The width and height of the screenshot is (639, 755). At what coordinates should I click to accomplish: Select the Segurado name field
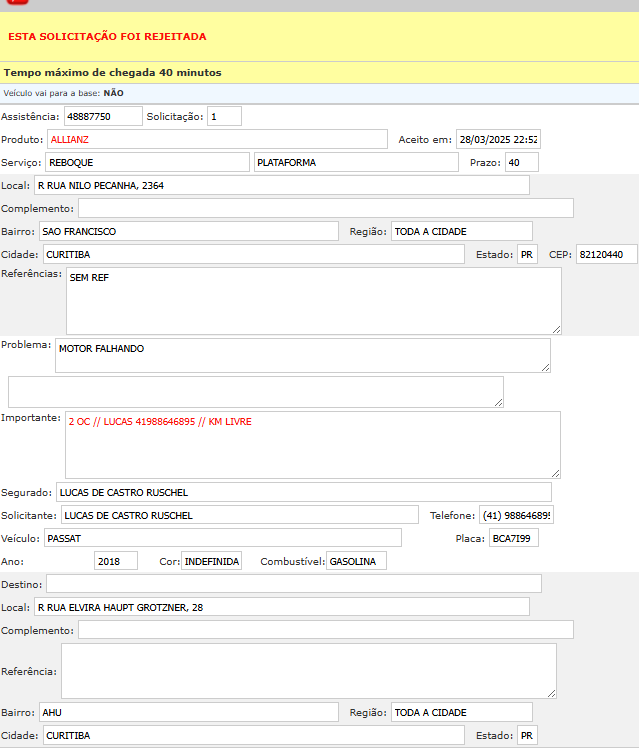pos(303,492)
